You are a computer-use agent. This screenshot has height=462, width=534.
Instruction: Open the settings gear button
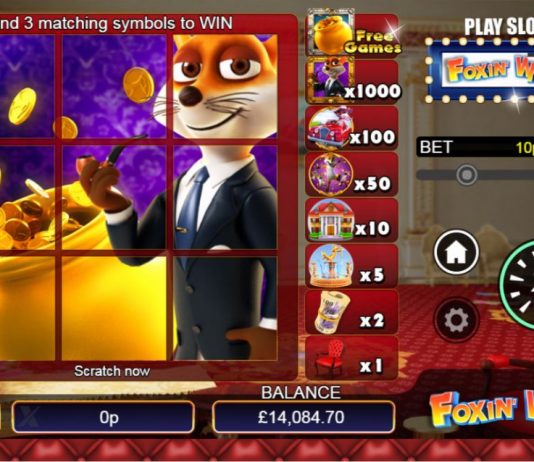click(456, 320)
